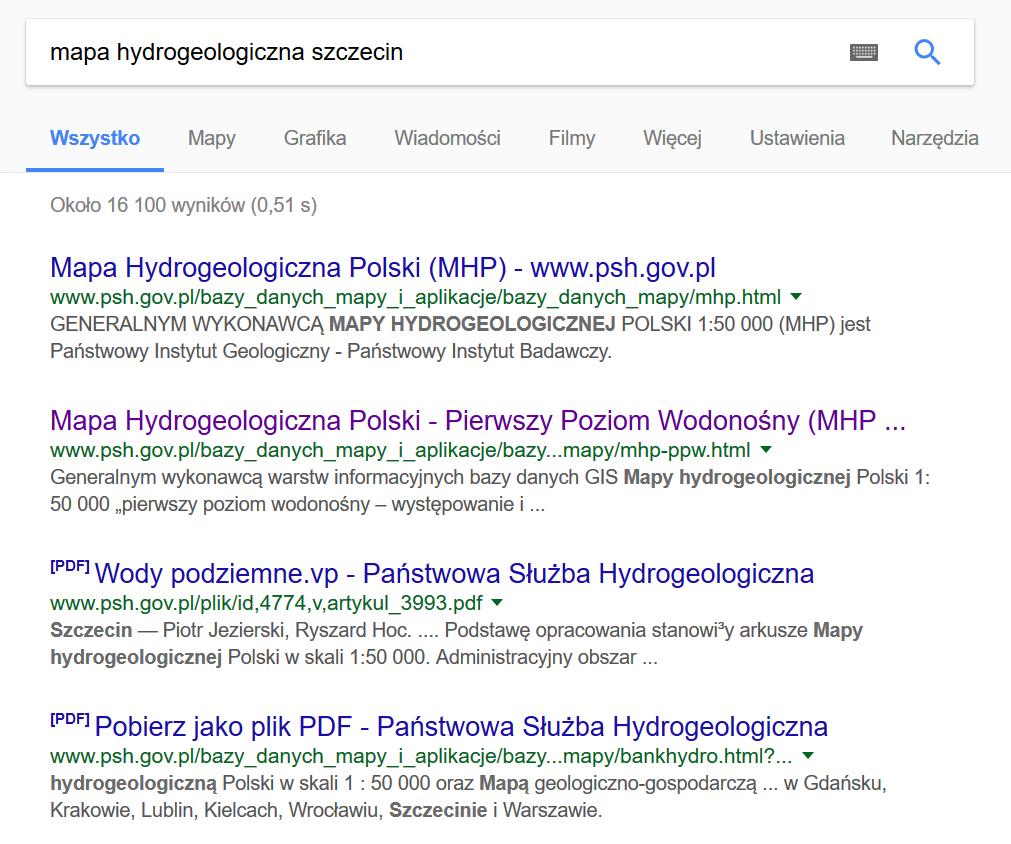Click snippet mentioning Gdańsku, Krakowie, Lublin

469,796
